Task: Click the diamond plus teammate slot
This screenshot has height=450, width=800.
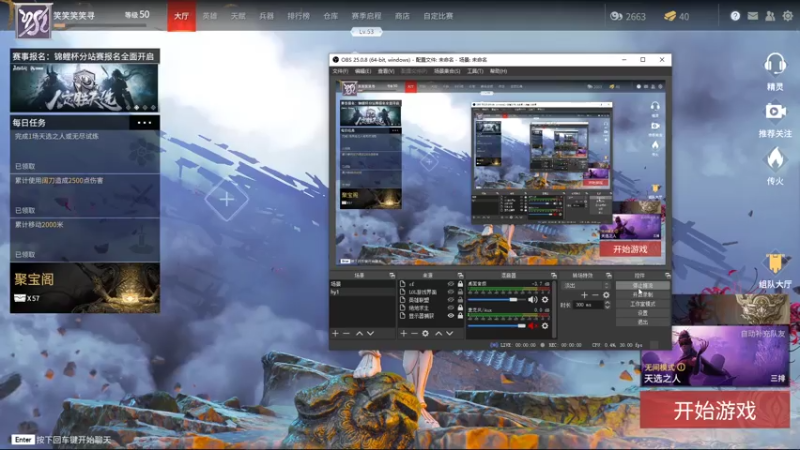Action: click(227, 199)
